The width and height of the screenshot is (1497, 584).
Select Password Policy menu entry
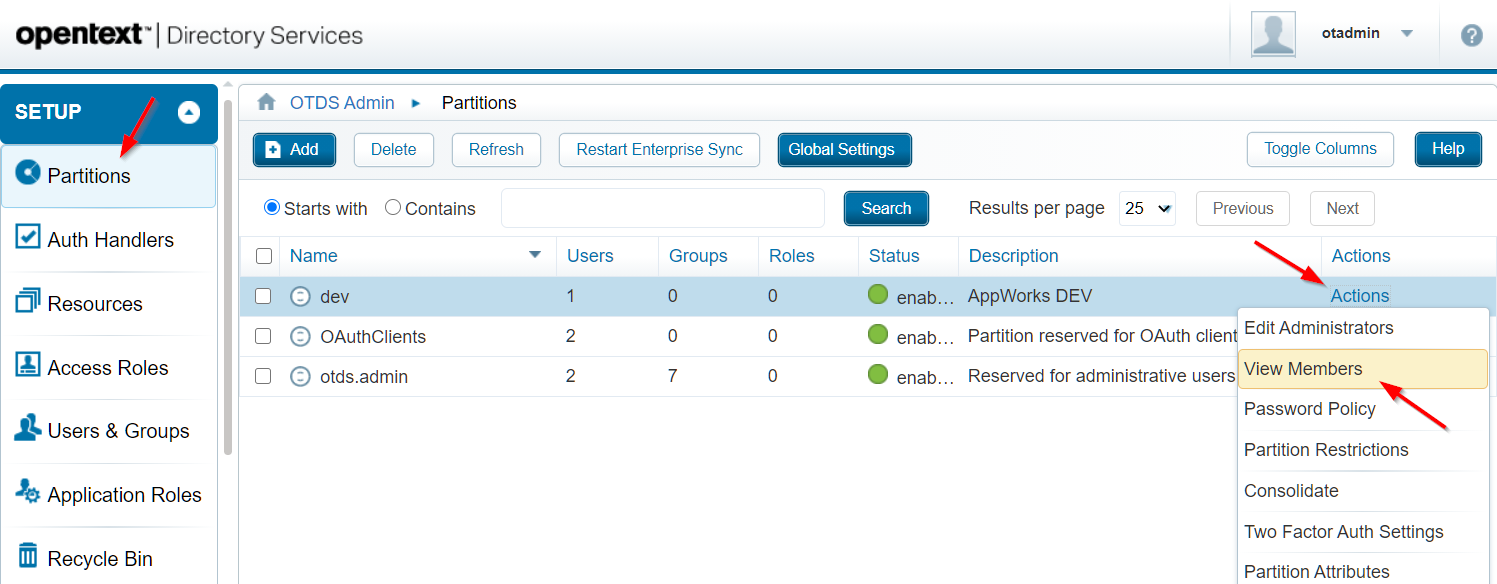click(1309, 409)
